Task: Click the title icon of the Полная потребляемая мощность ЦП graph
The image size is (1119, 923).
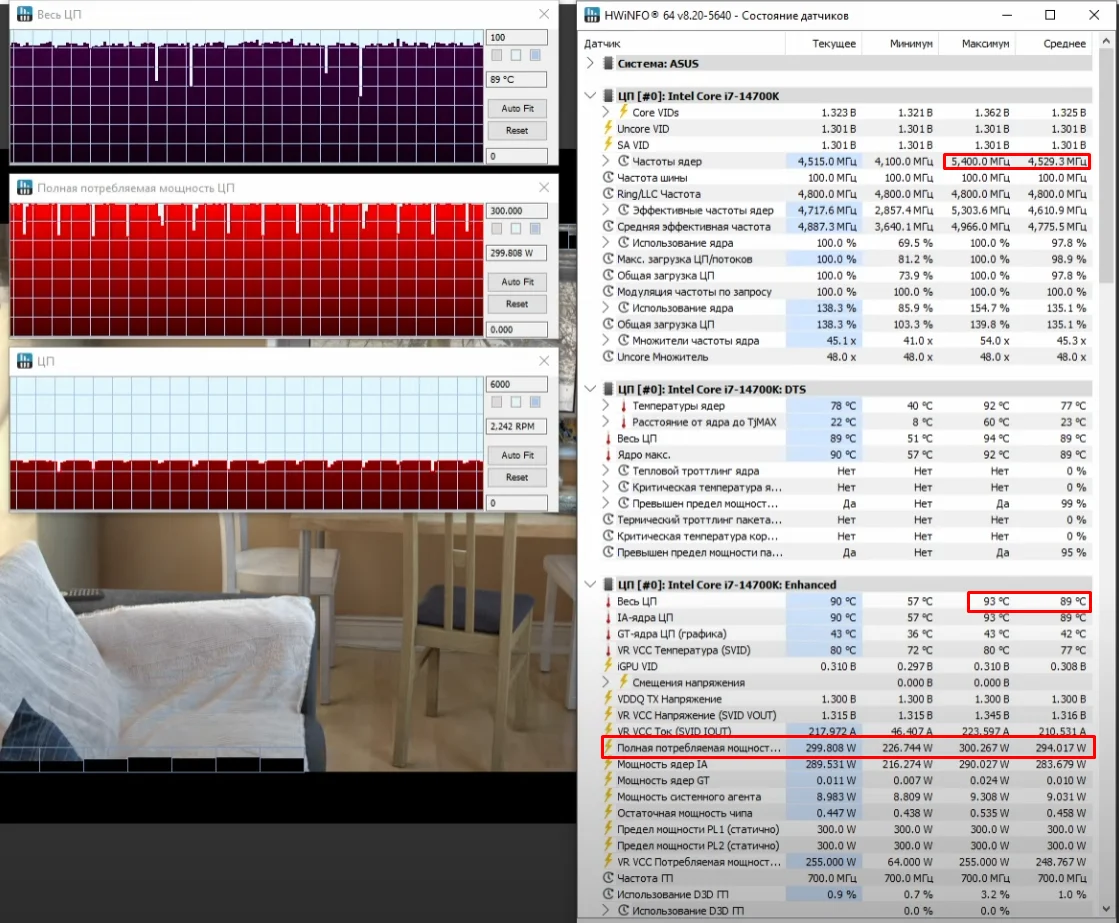Action: 25,188
